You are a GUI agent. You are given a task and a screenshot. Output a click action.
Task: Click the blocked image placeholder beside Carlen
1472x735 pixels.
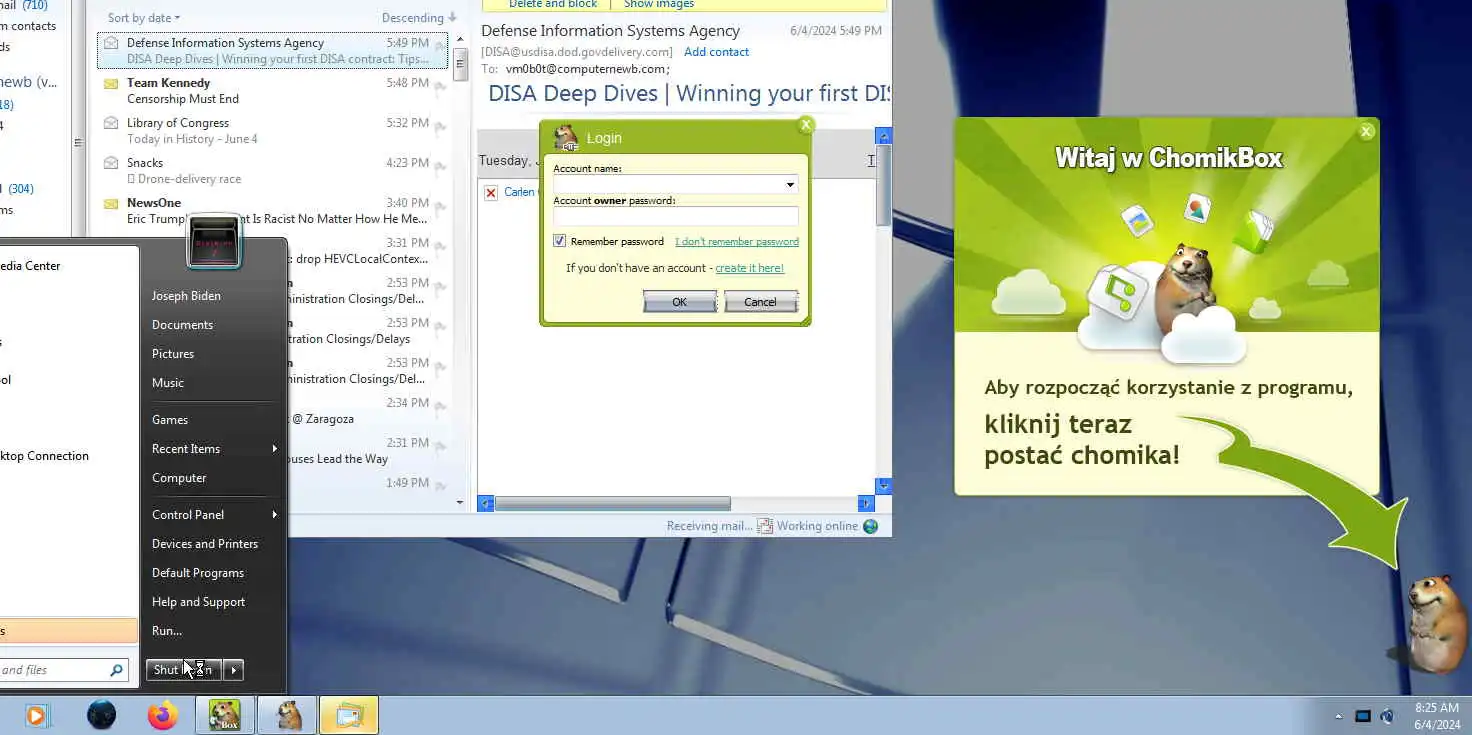(491, 192)
